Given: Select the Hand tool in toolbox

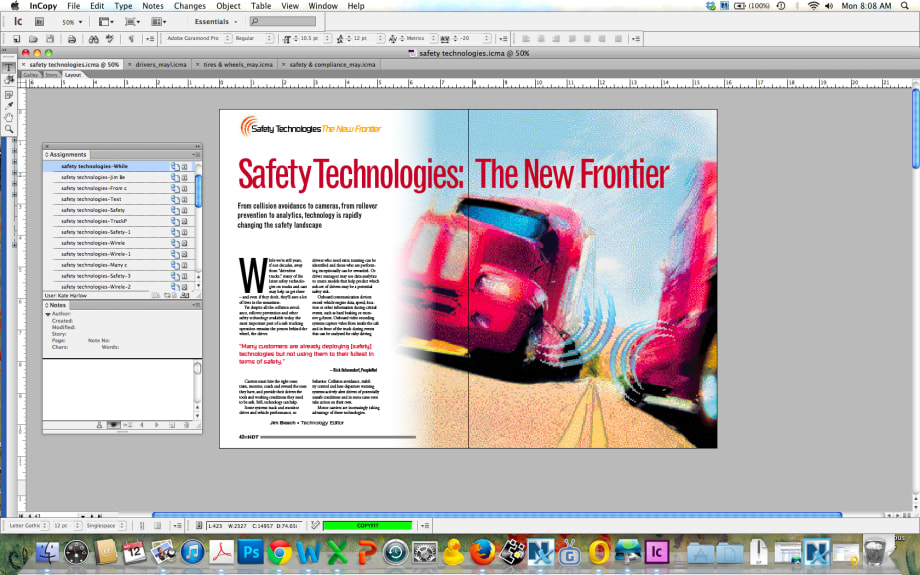Looking at the screenshot, I should [x=9, y=117].
